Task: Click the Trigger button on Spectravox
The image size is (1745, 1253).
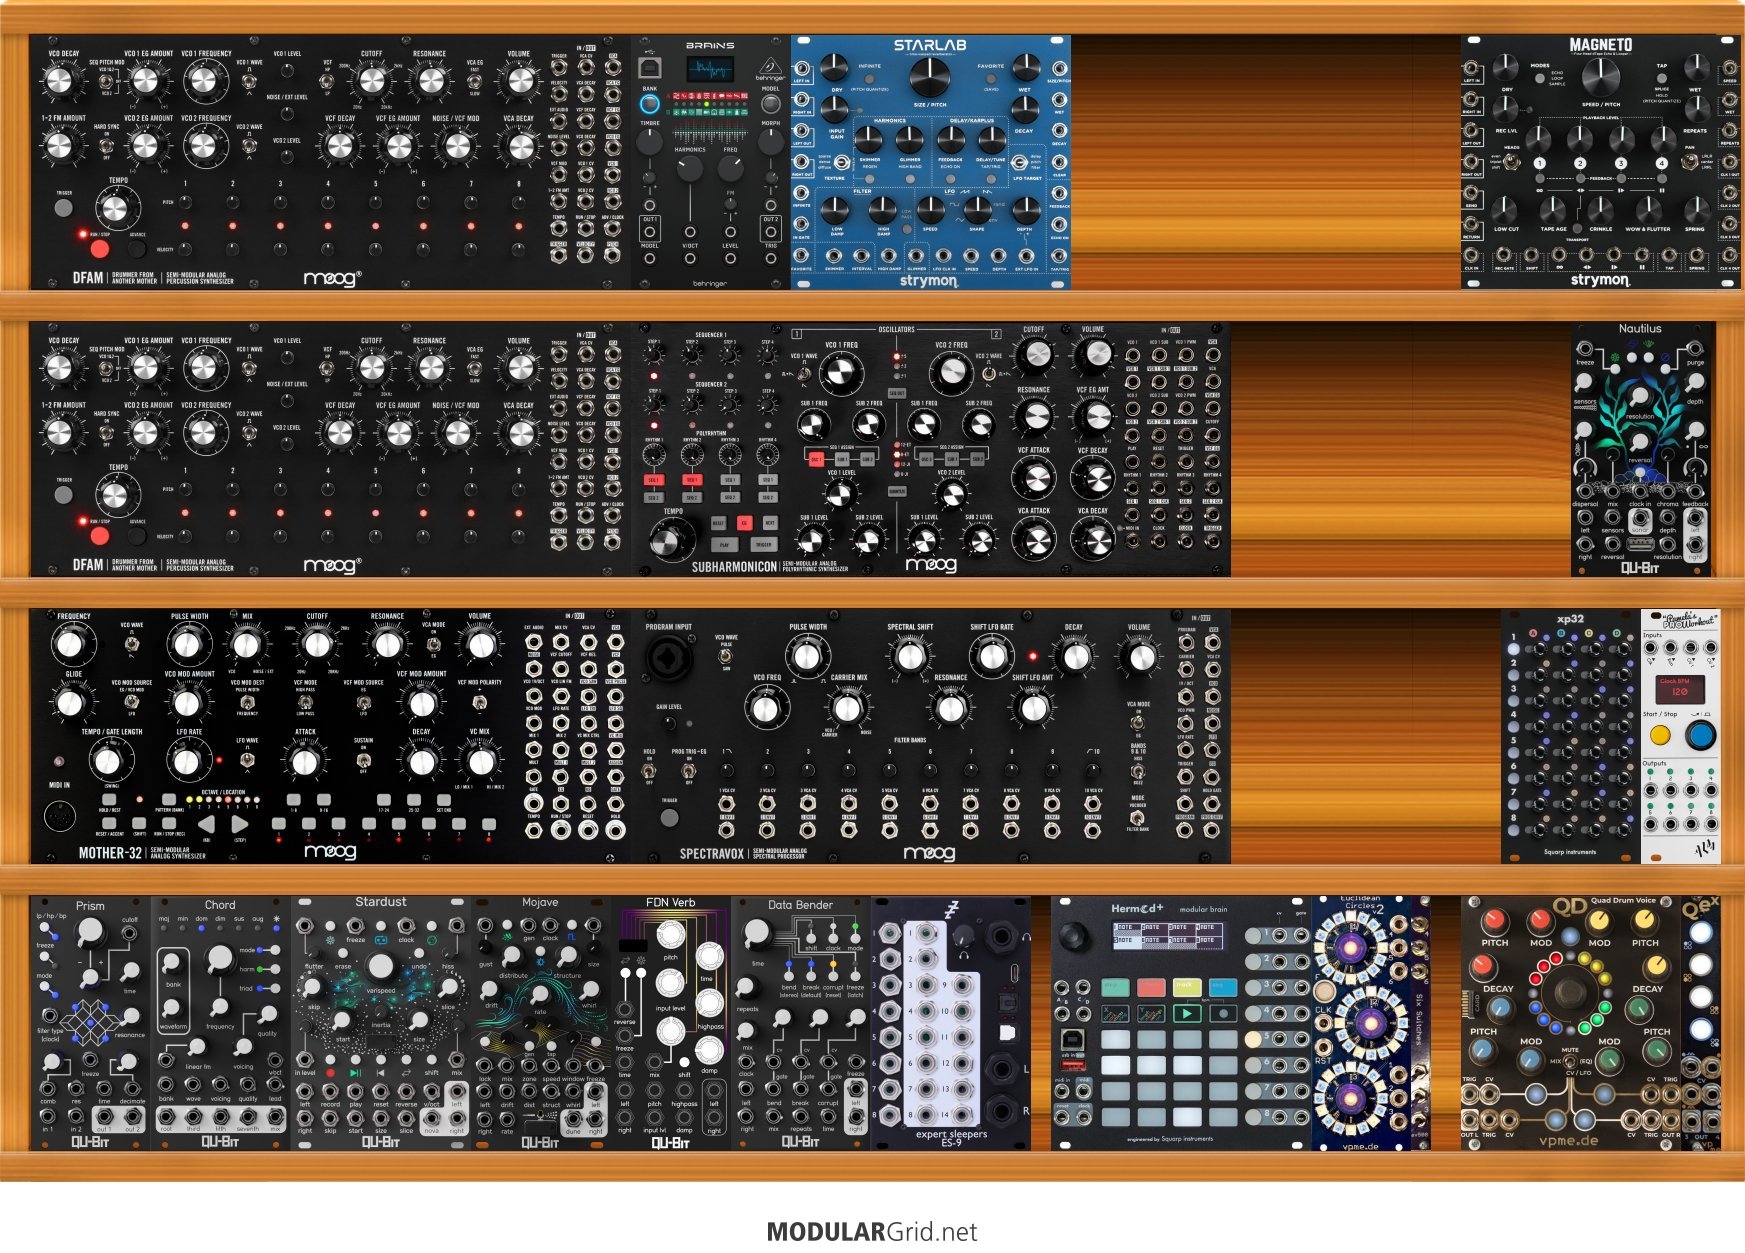Action: [x=669, y=817]
